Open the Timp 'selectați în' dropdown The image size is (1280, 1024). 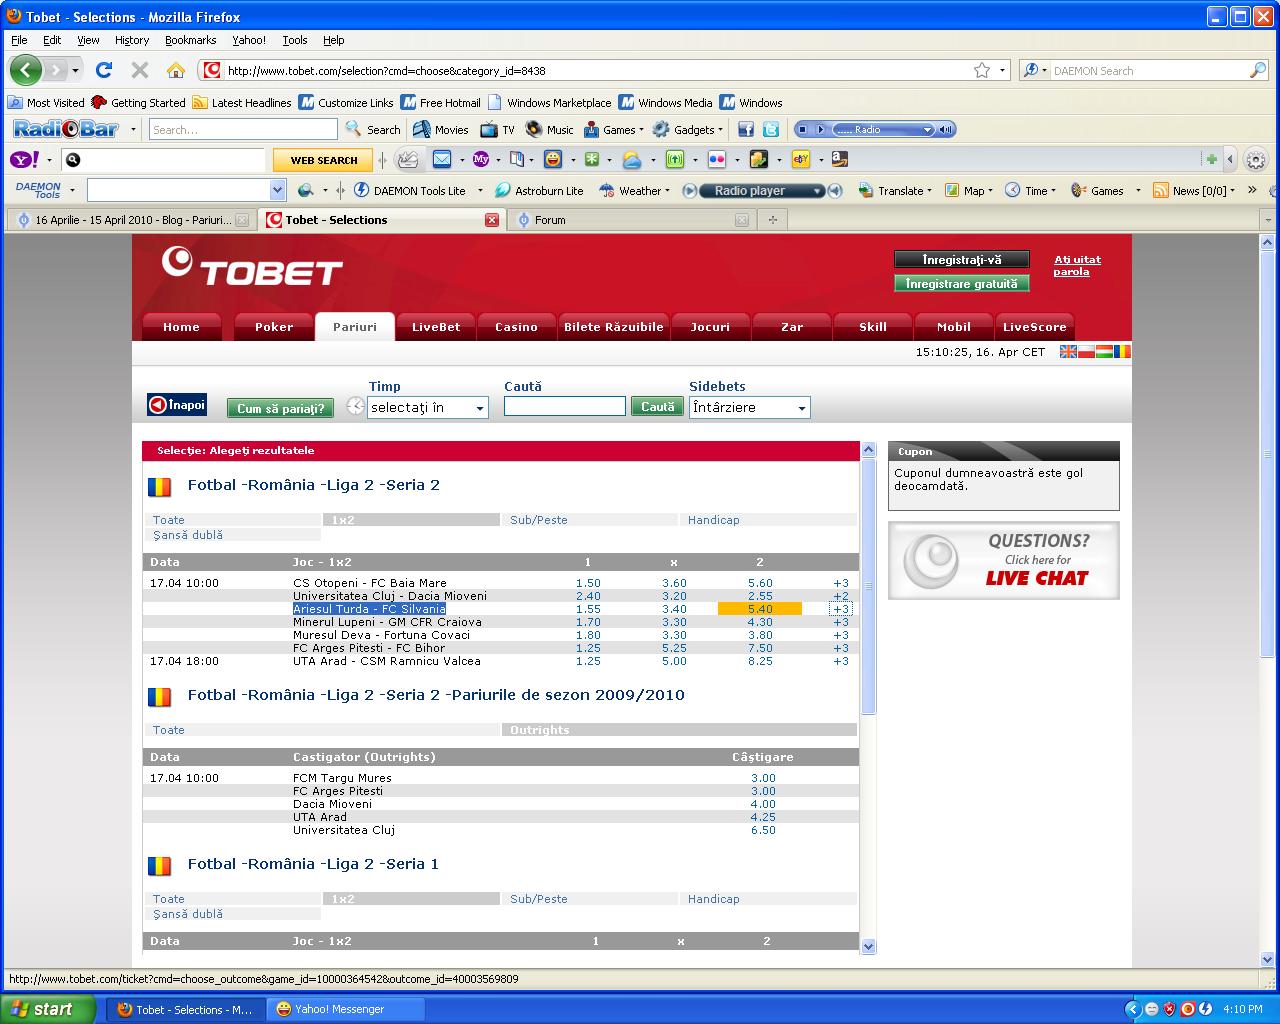427,407
